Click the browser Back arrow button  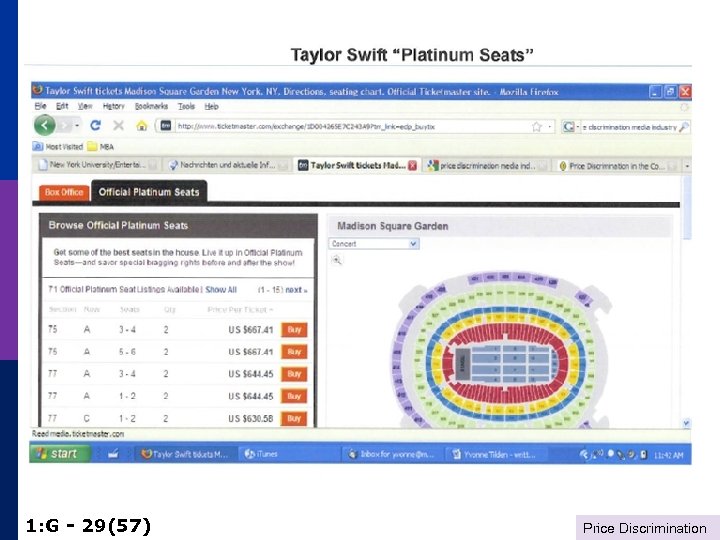(45, 126)
